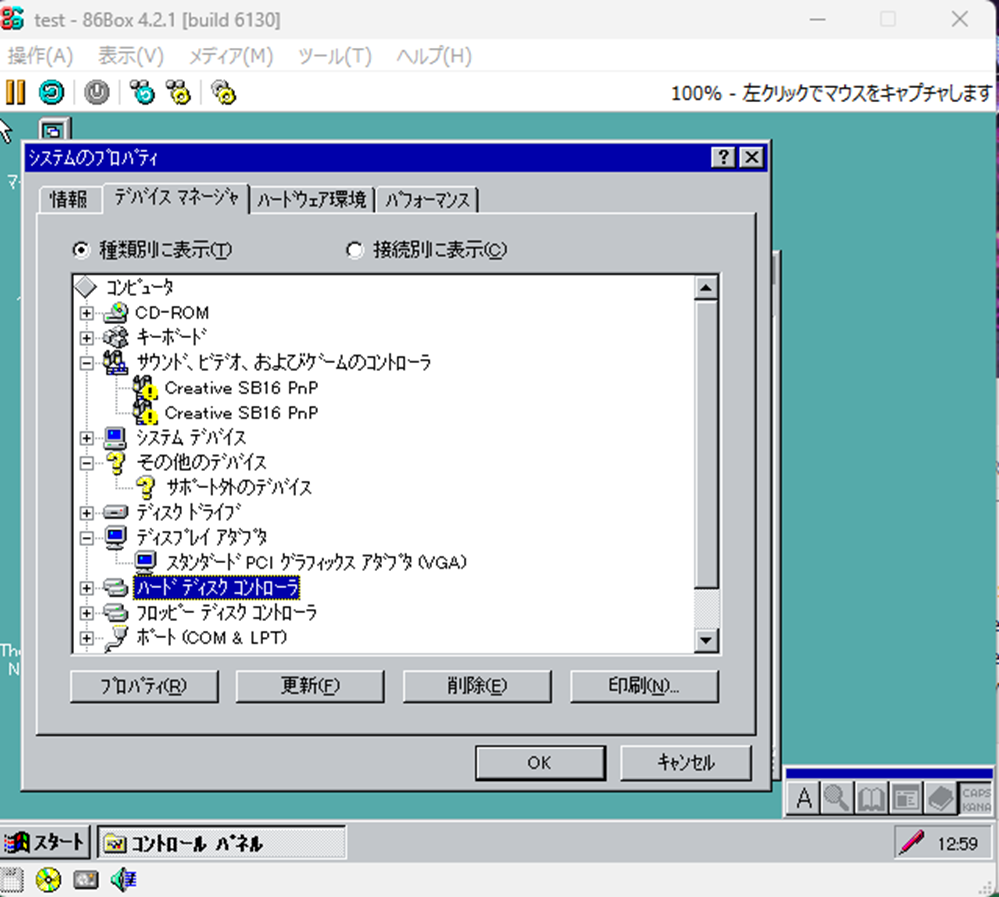Select the 種類別に表示 radio button

tap(81, 250)
